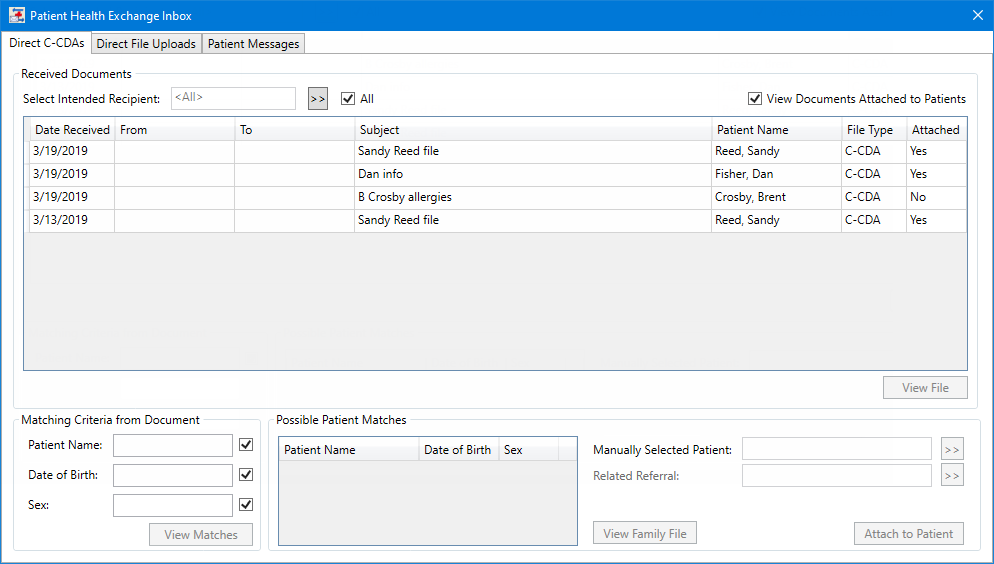Open the Manually Selected Patient >> selector

[x=952, y=449]
